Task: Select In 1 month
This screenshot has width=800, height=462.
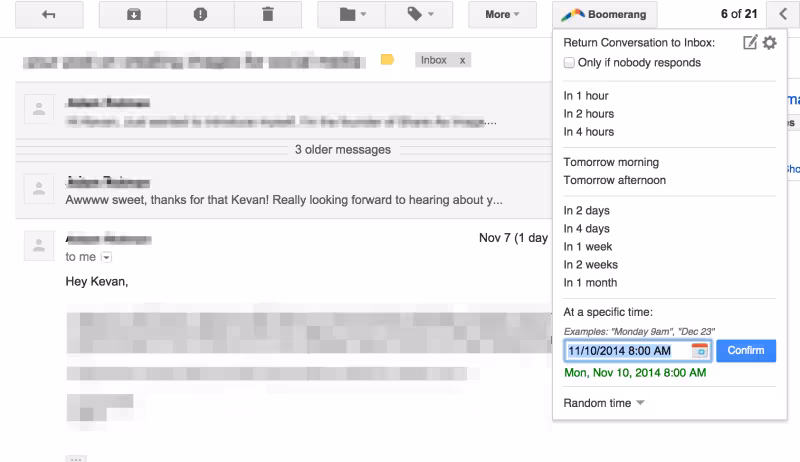Action: (x=590, y=283)
